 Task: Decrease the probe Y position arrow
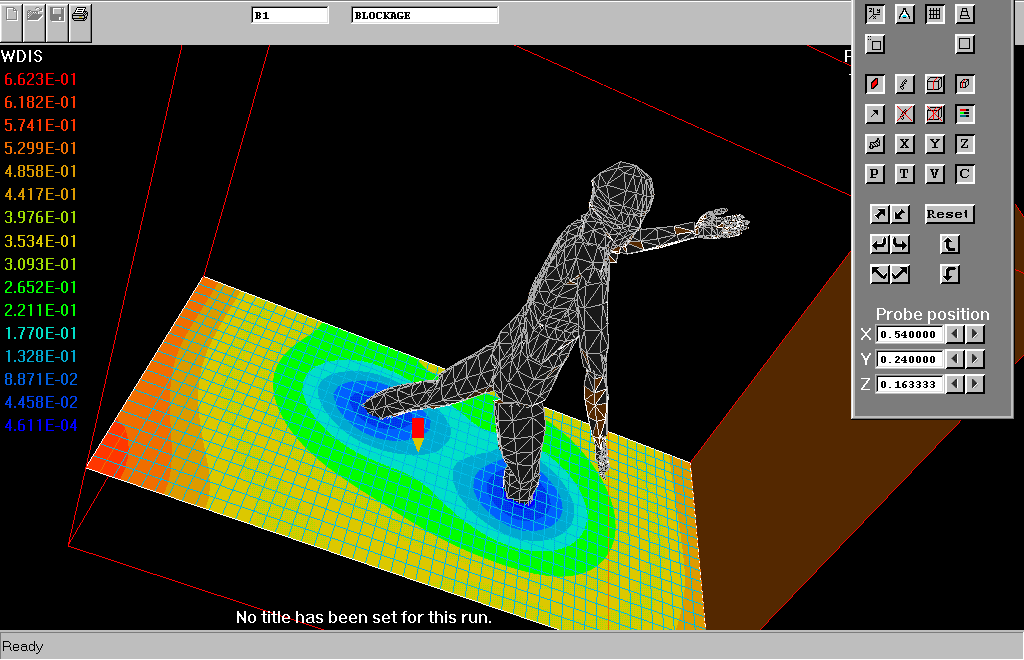(955, 359)
